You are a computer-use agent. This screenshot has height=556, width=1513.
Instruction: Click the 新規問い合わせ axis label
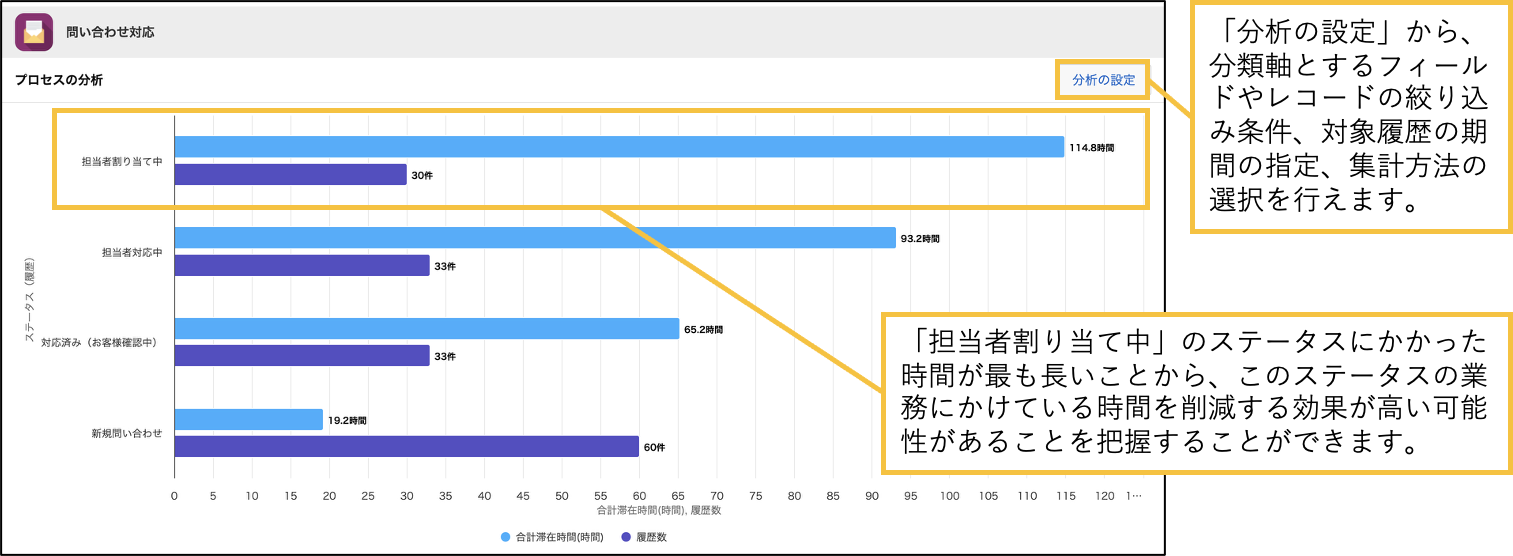pos(127,433)
